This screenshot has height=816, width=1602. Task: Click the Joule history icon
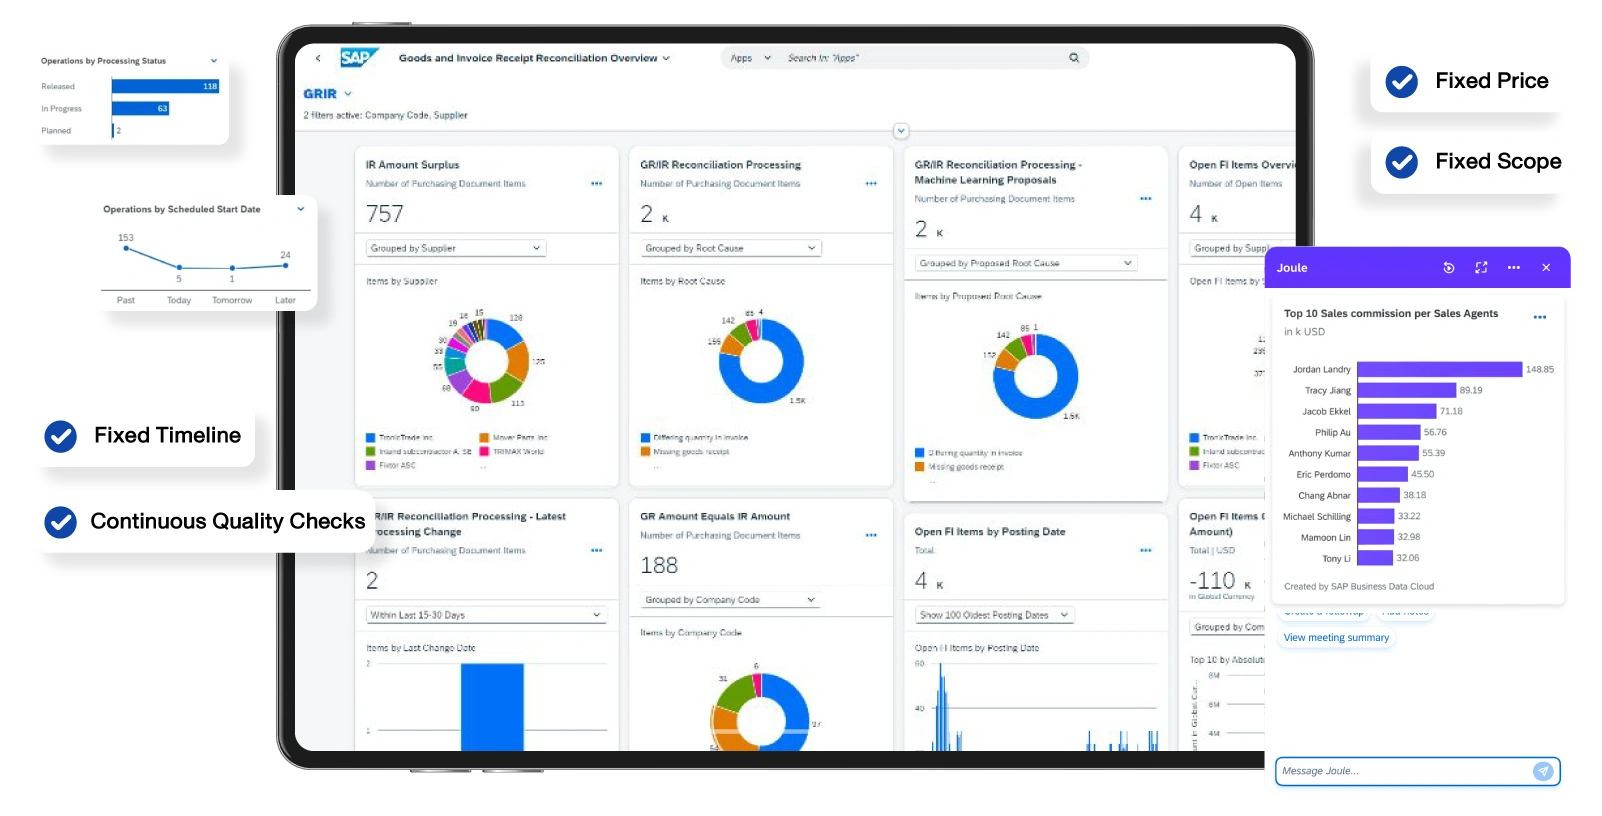[x=1449, y=268]
